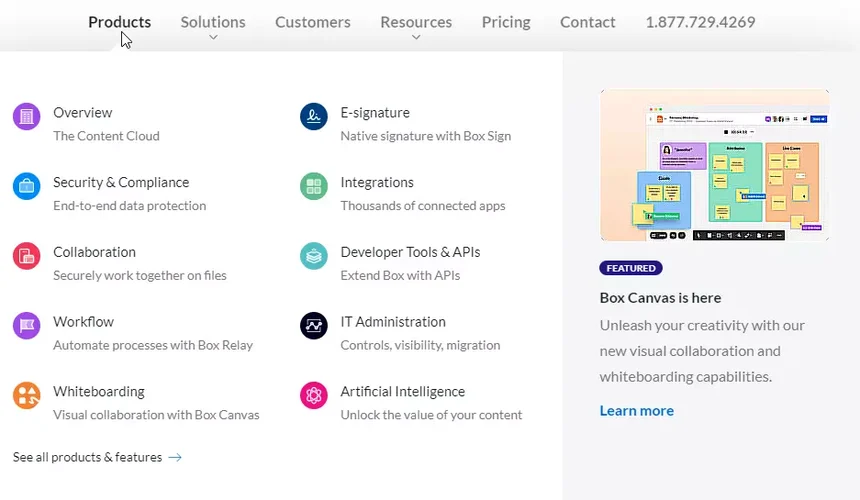Viewport: 860px width, 500px height.
Task: Open the Collaboration product link
Action: click(x=94, y=252)
